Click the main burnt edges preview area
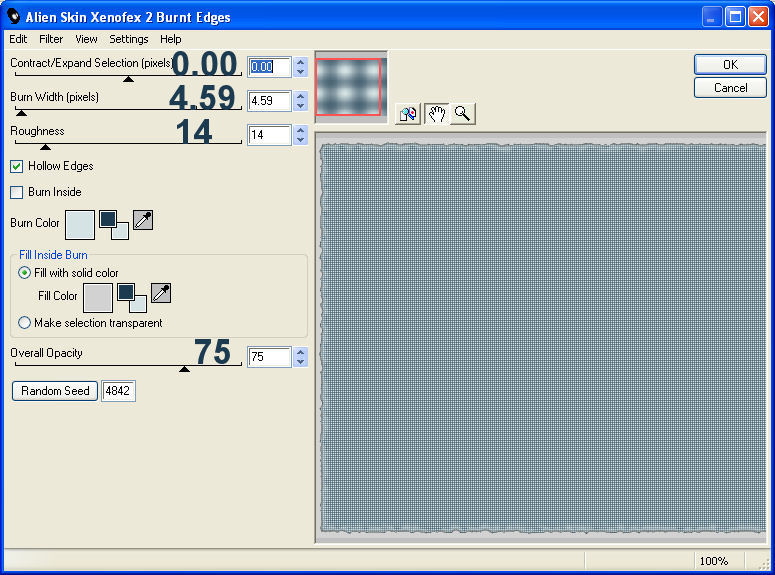Image resolution: width=775 pixels, height=575 pixels. tap(542, 338)
